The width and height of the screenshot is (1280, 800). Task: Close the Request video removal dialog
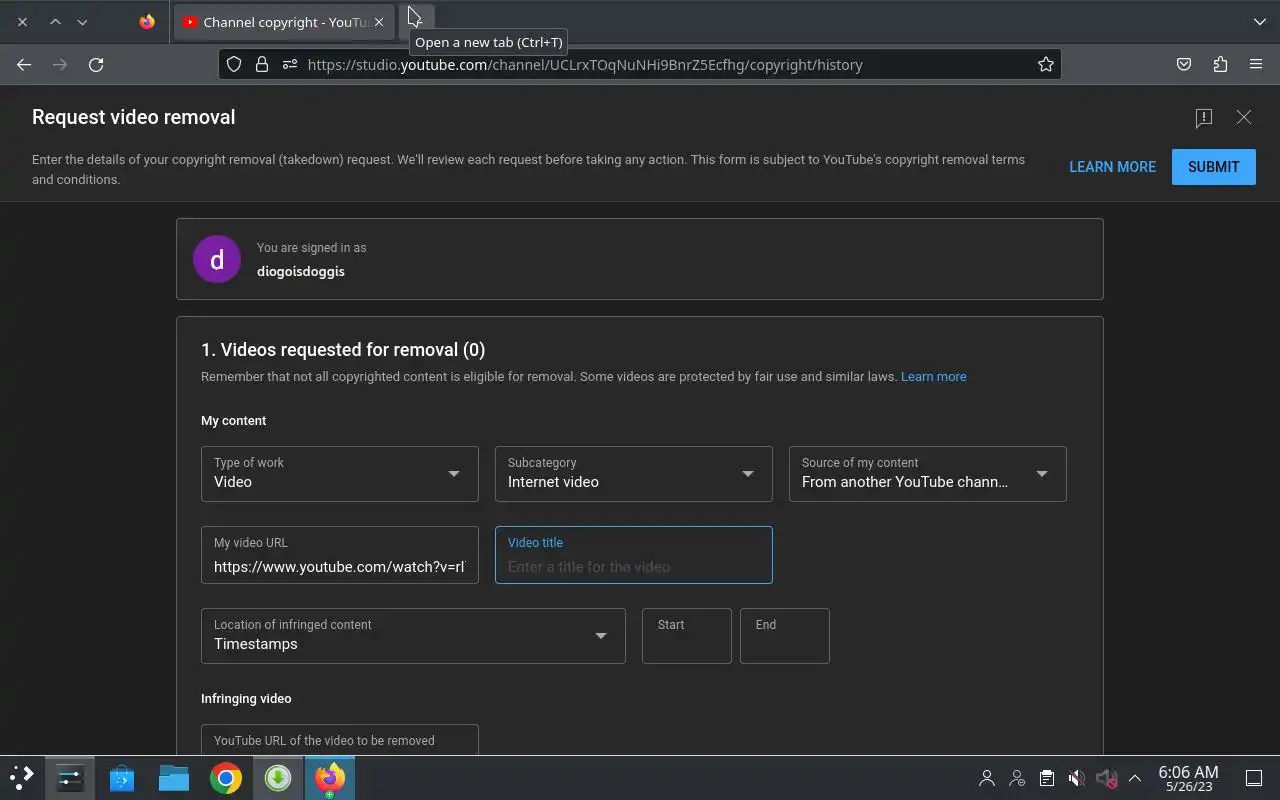pos(1244,118)
